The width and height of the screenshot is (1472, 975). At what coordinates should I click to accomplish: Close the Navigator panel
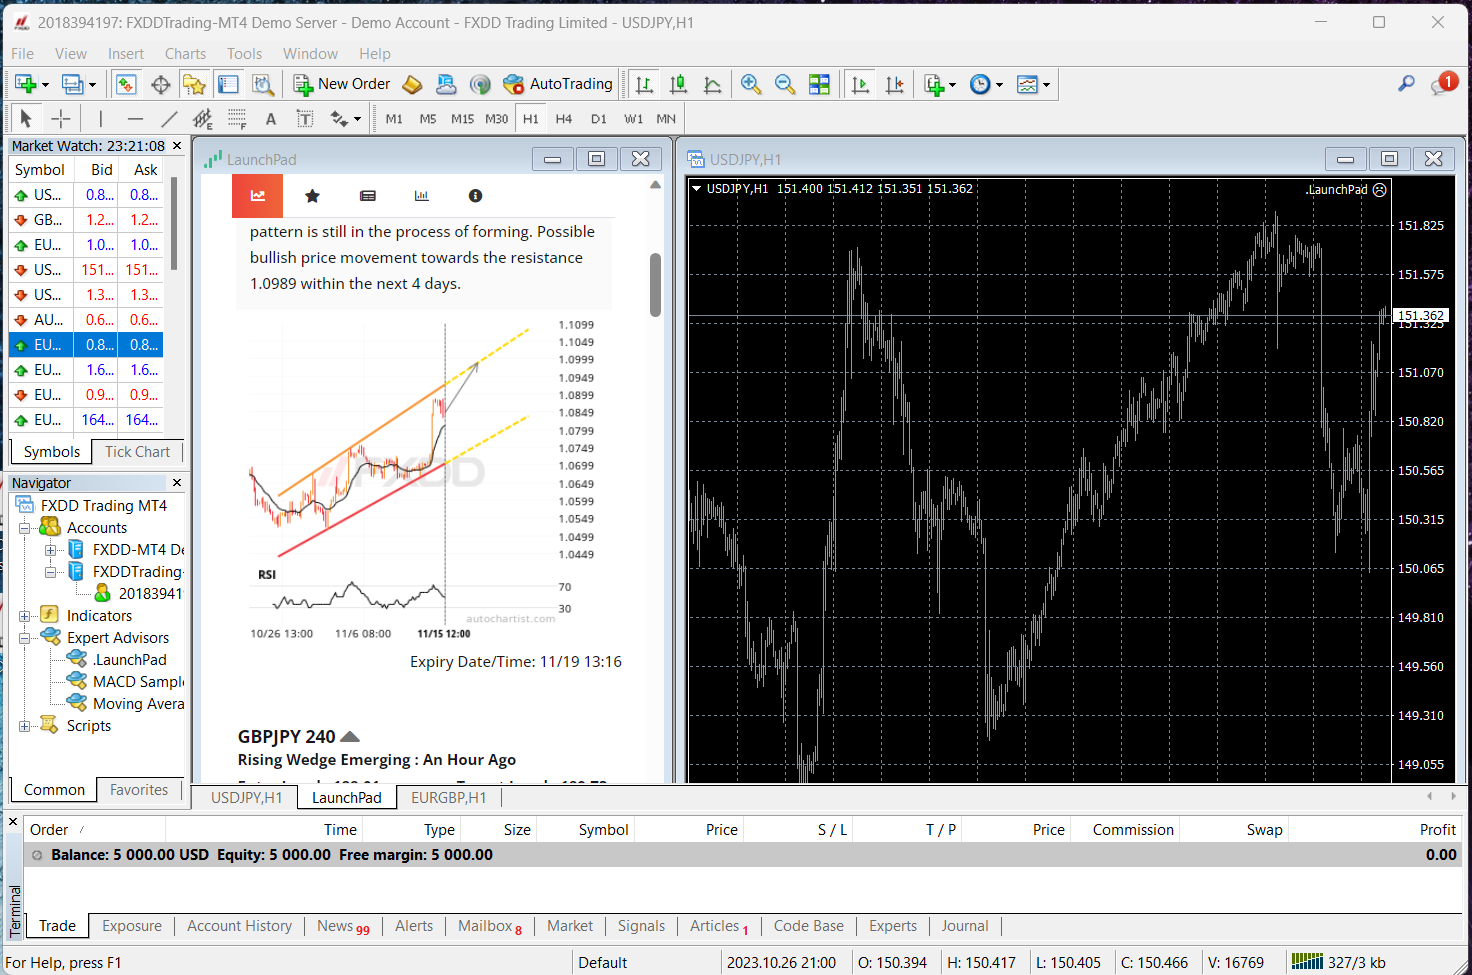coord(177,483)
